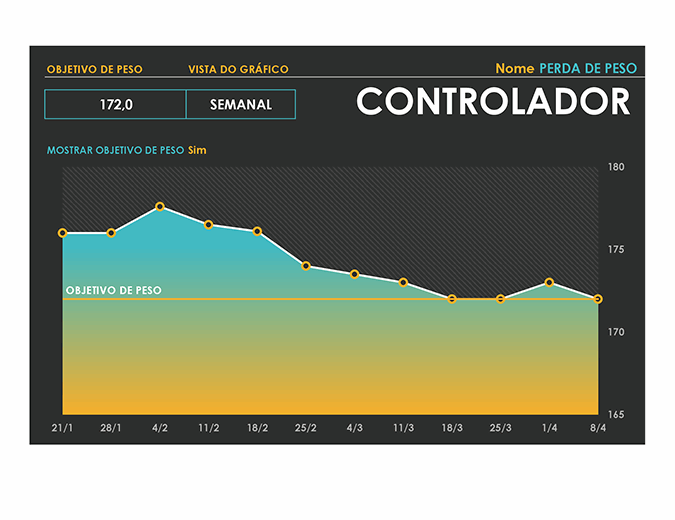
Task: Click the data point marker at 1/4
Action: (549, 283)
